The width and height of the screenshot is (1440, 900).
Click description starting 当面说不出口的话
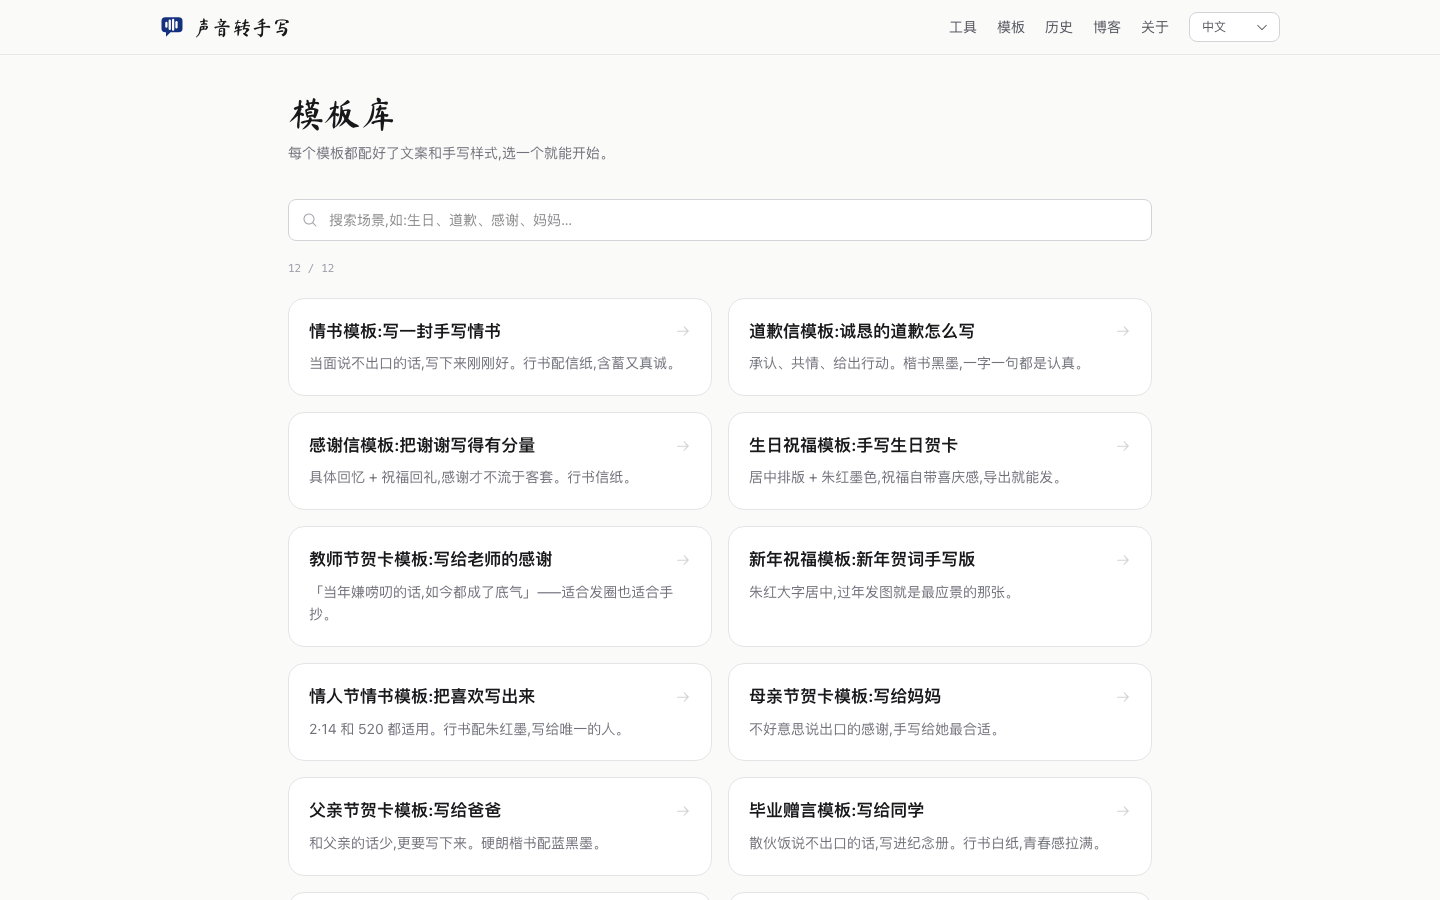click(495, 363)
